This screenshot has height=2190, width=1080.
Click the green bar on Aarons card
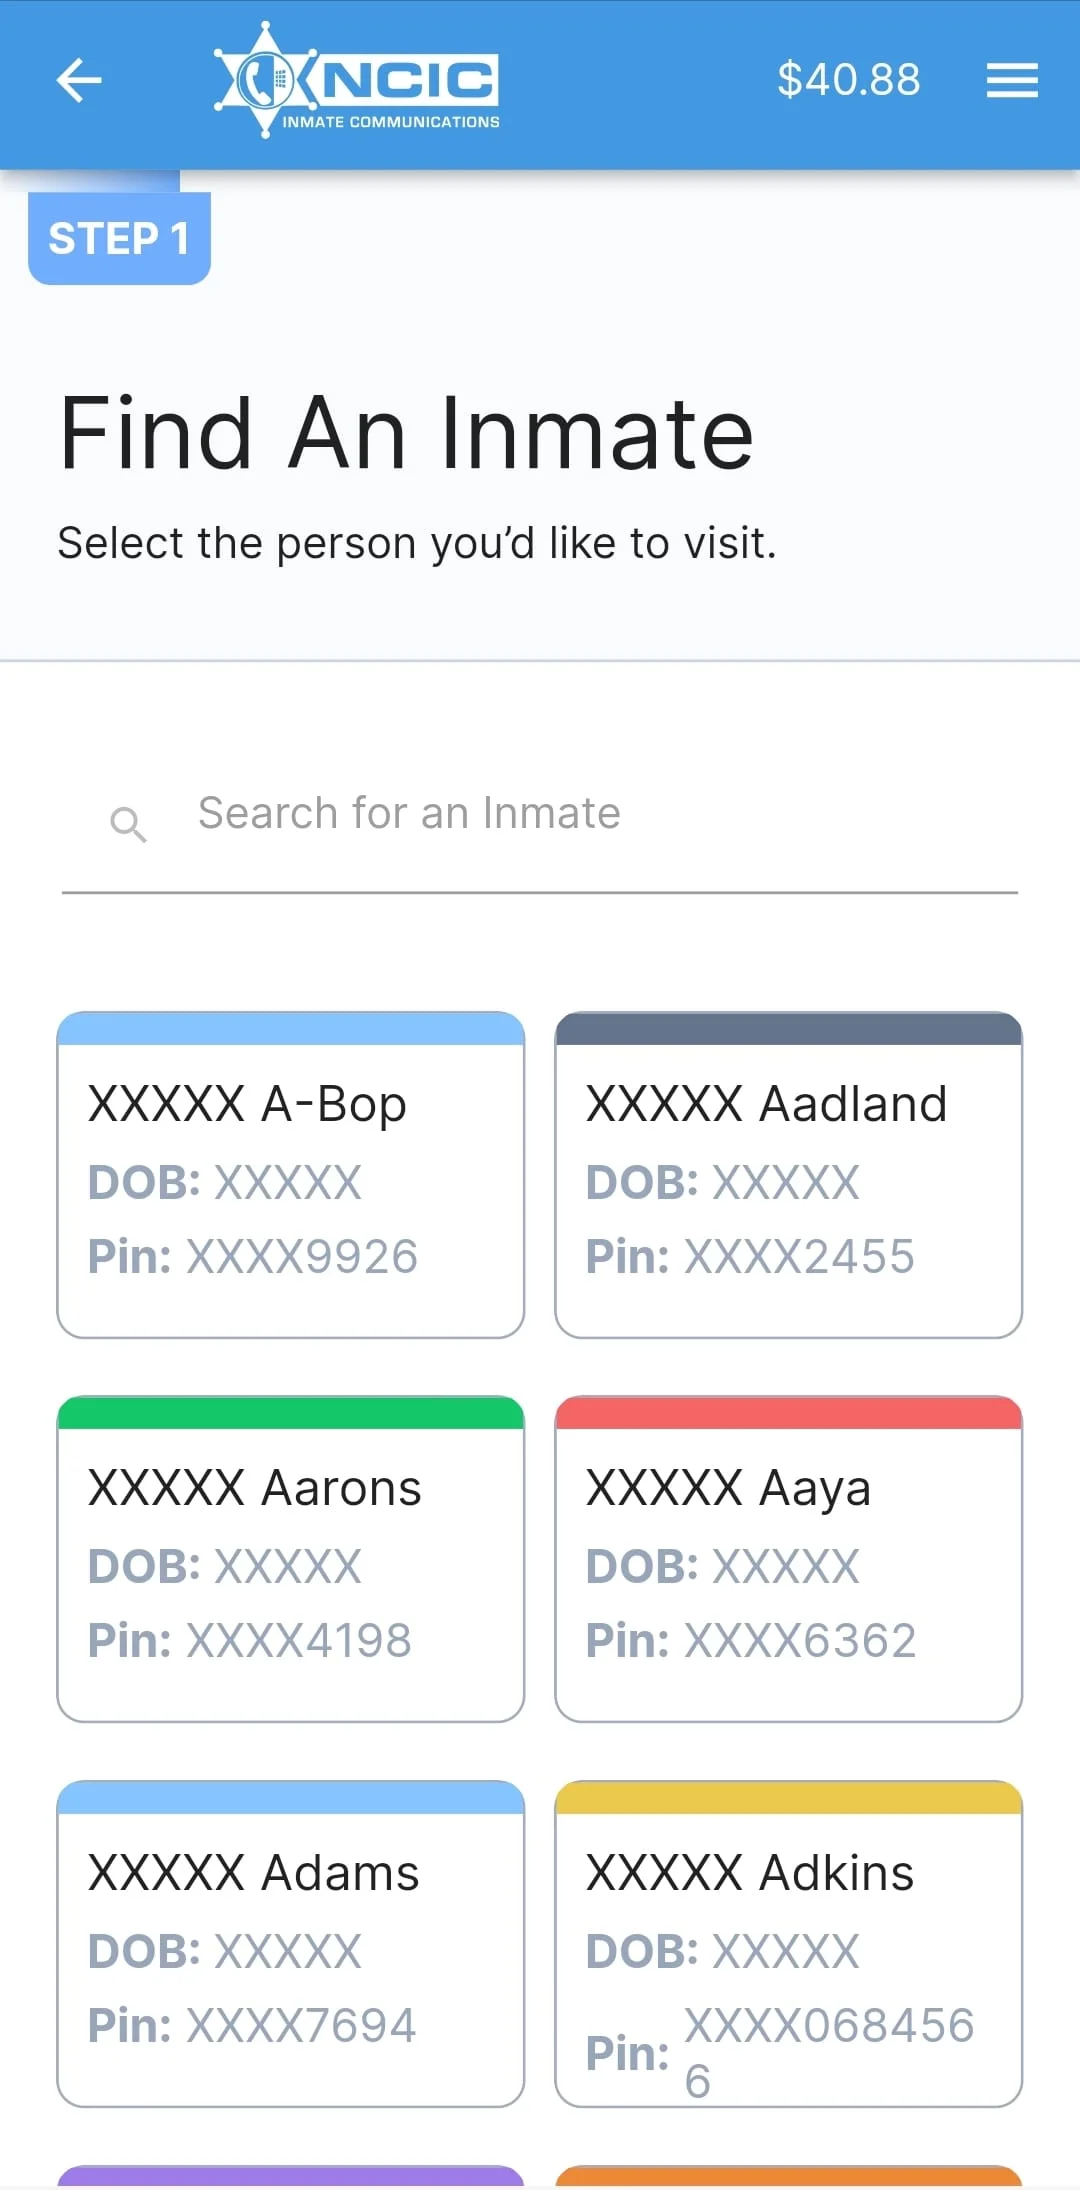tap(290, 1413)
